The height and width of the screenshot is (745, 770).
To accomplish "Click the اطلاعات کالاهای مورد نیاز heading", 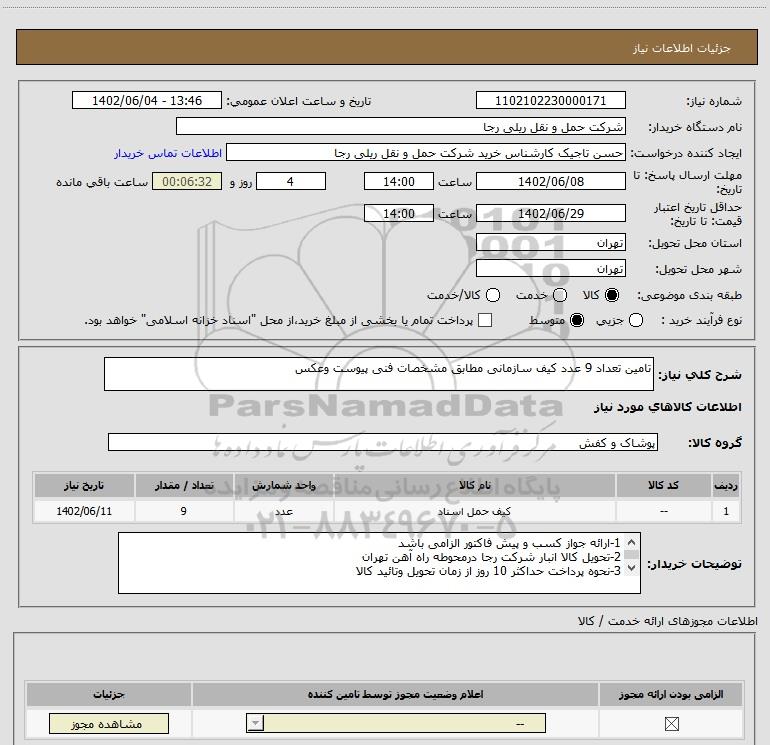I will (x=667, y=407).
